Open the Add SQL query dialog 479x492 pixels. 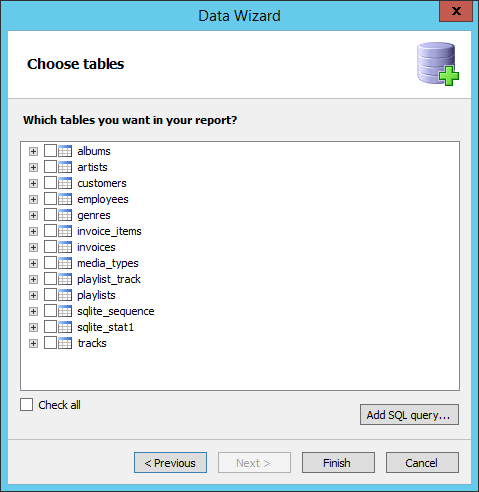(x=409, y=415)
